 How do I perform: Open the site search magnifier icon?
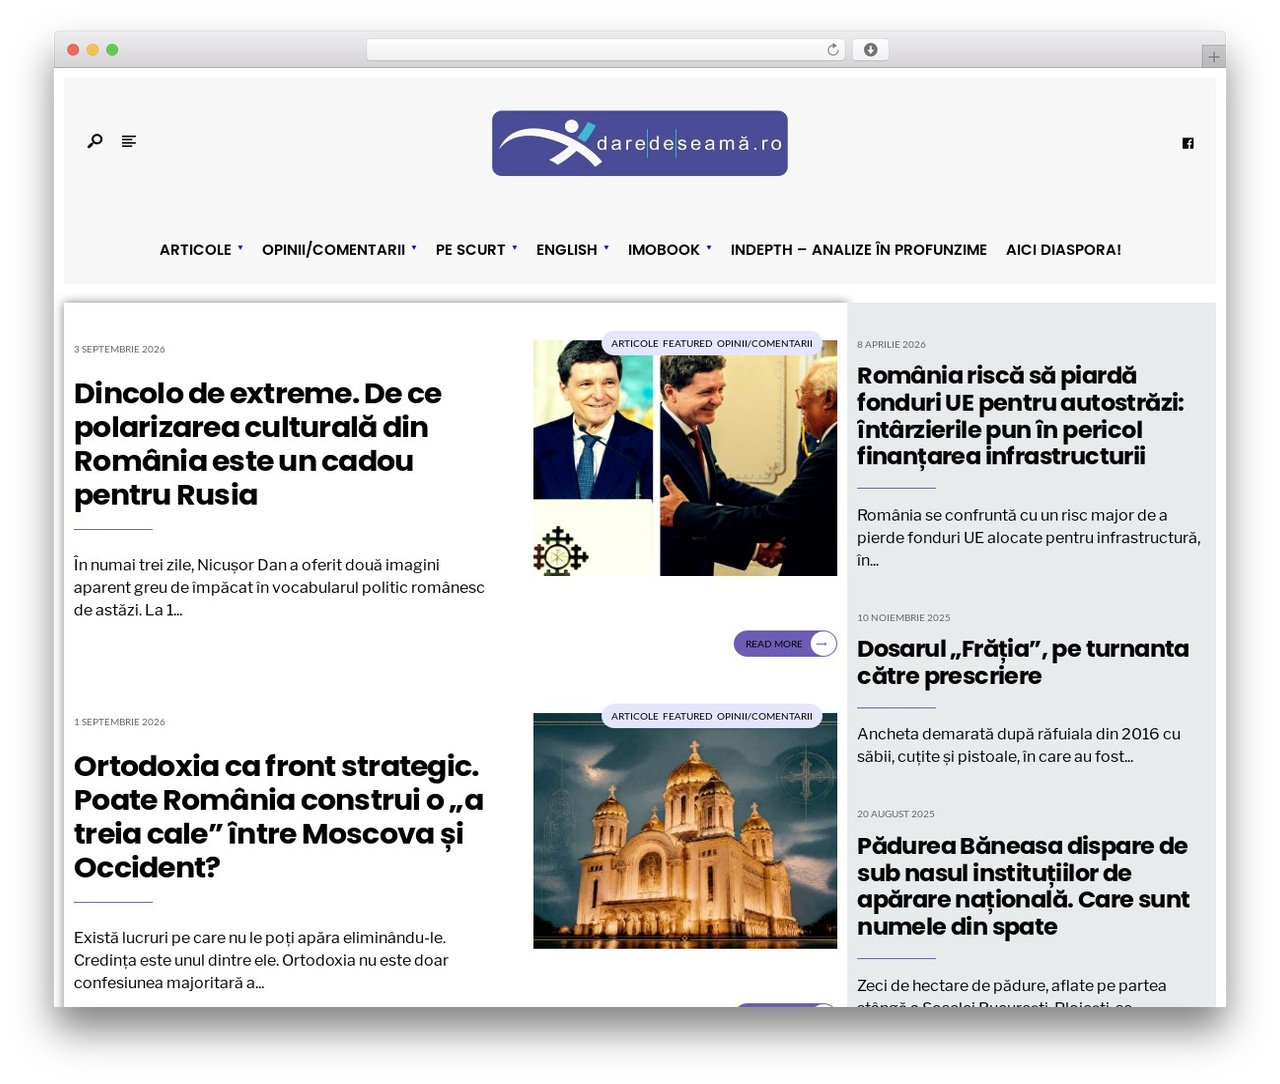[95, 141]
